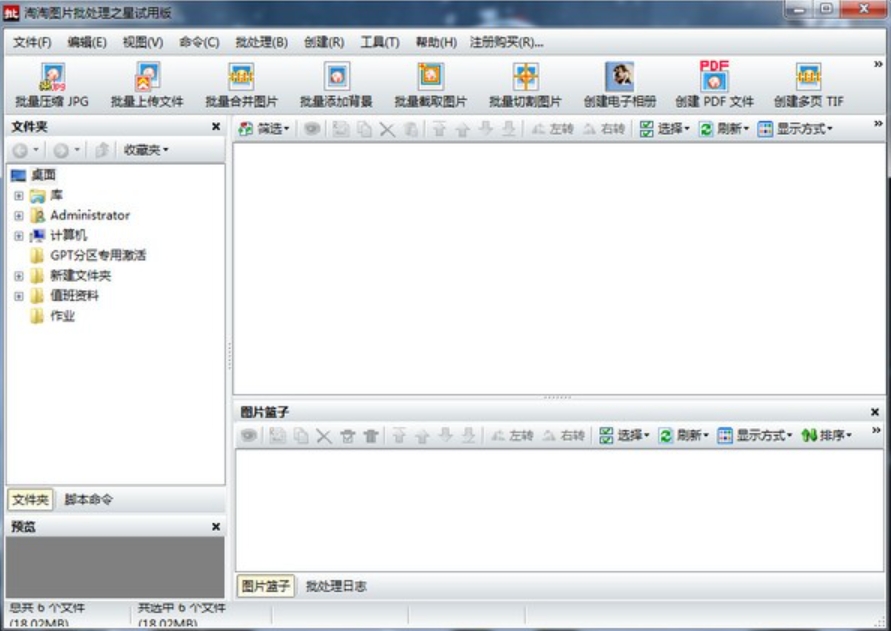Image resolution: width=891 pixels, height=631 pixels.
Task: Expand the 库 library node
Action: (19, 196)
